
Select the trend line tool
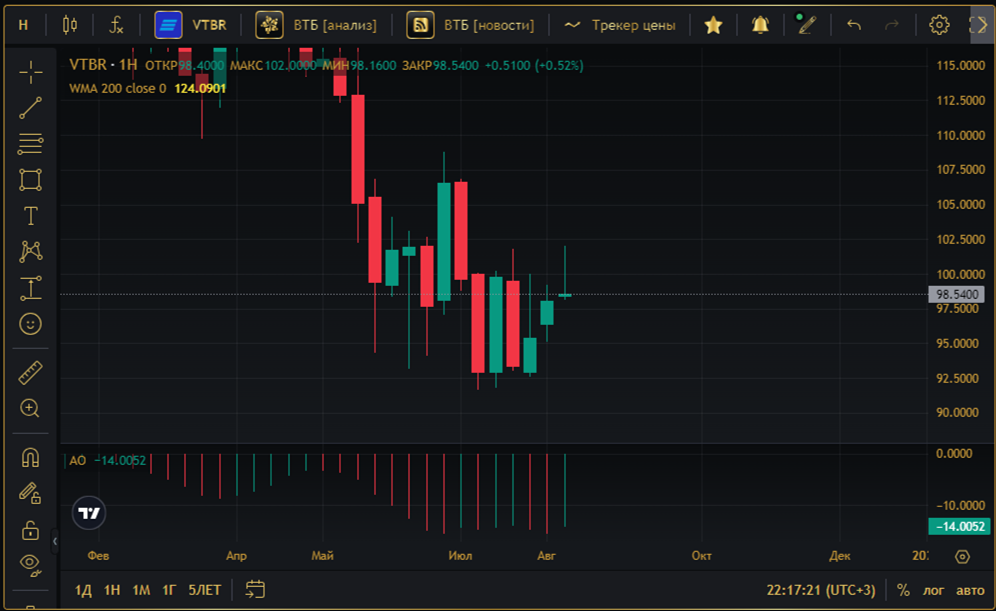(30, 108)
